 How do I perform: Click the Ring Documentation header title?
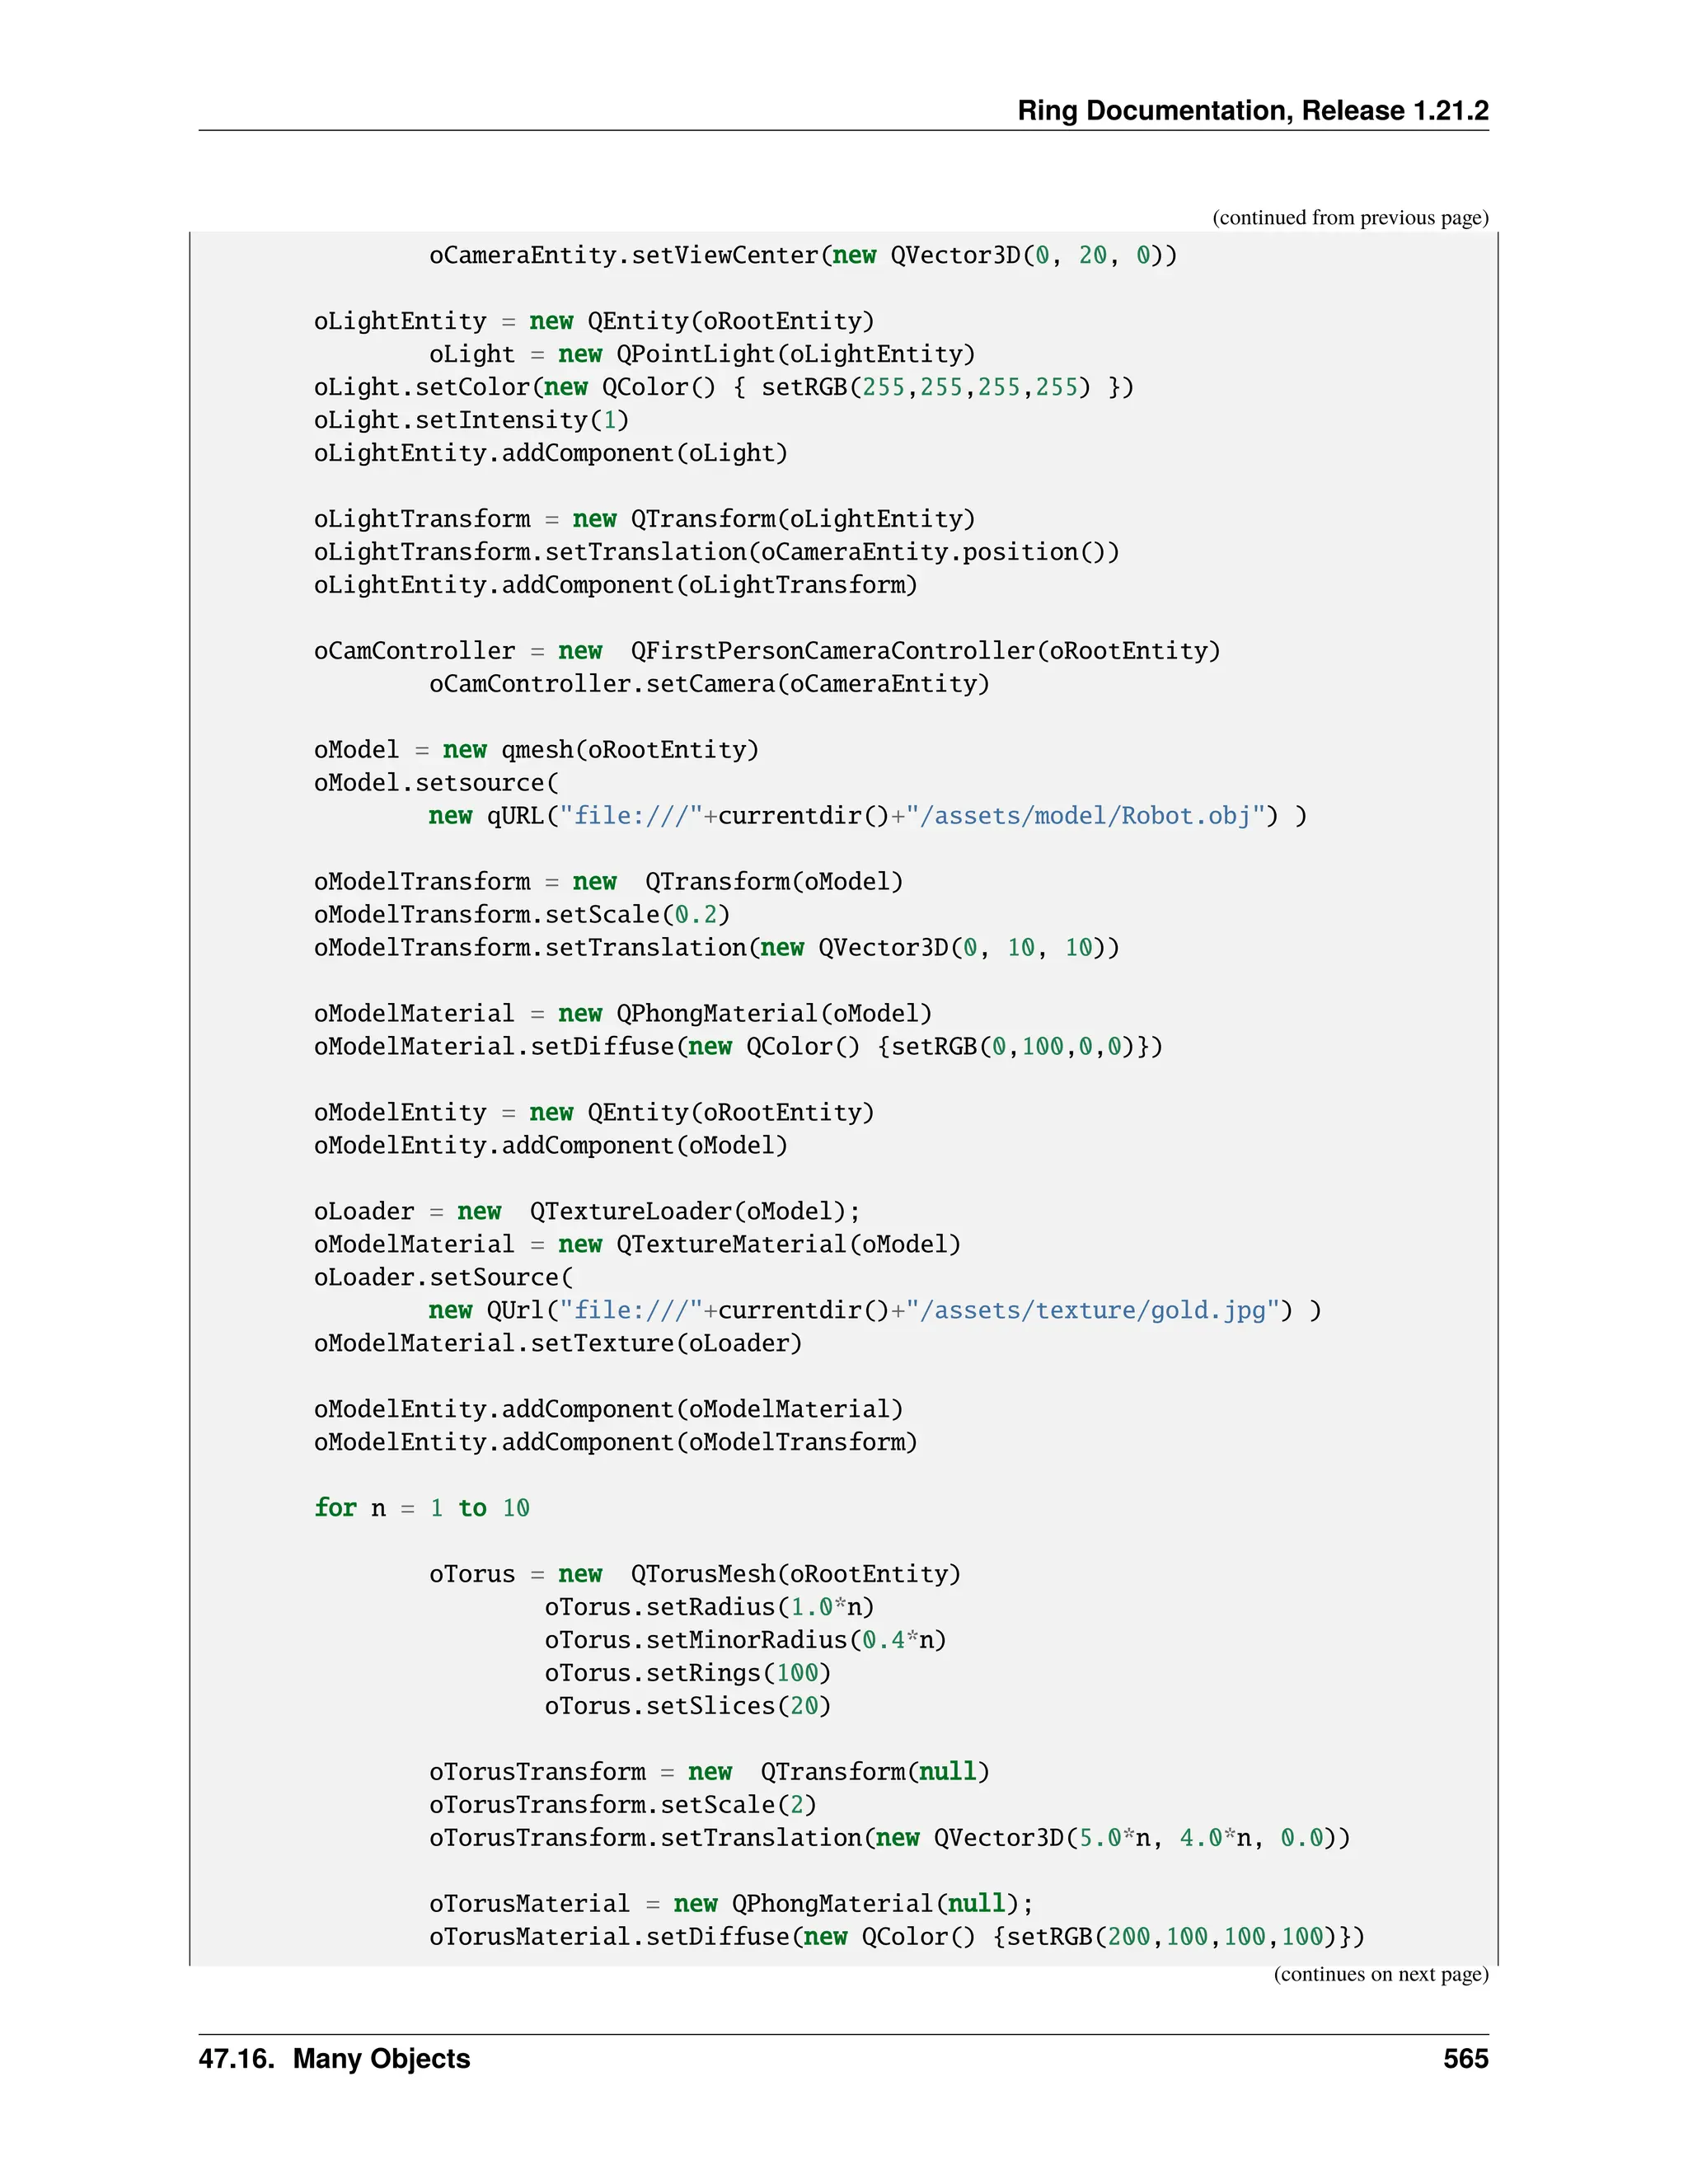point(1252,110)
